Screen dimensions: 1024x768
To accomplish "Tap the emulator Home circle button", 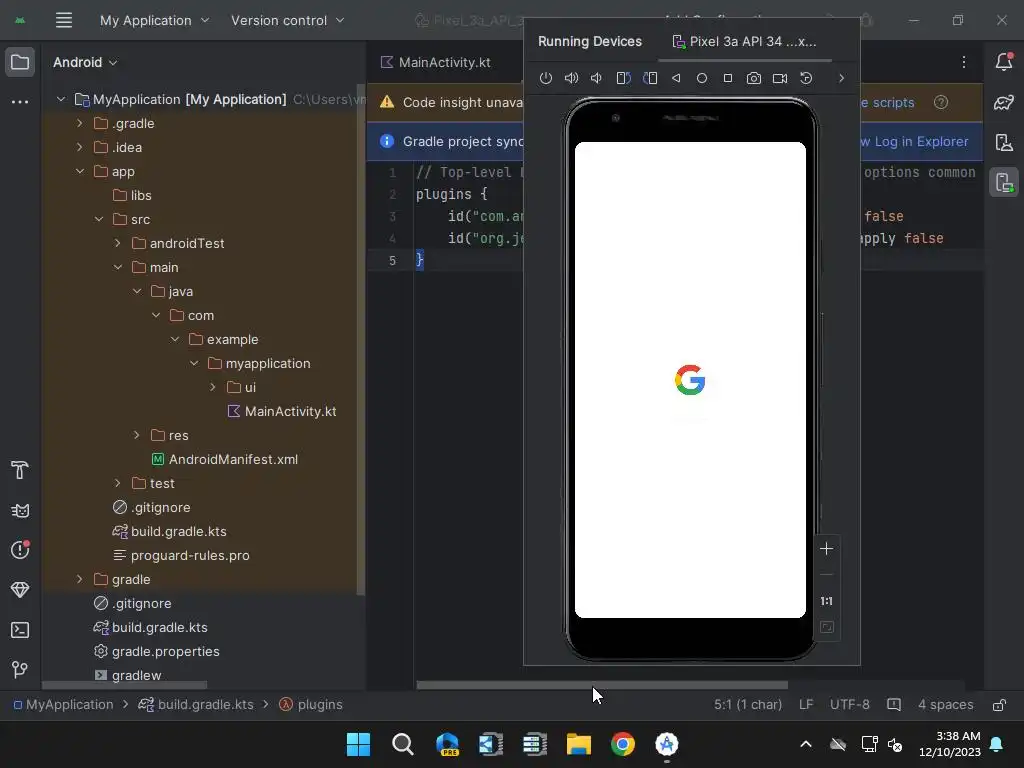I will click(x=702, y=78).
